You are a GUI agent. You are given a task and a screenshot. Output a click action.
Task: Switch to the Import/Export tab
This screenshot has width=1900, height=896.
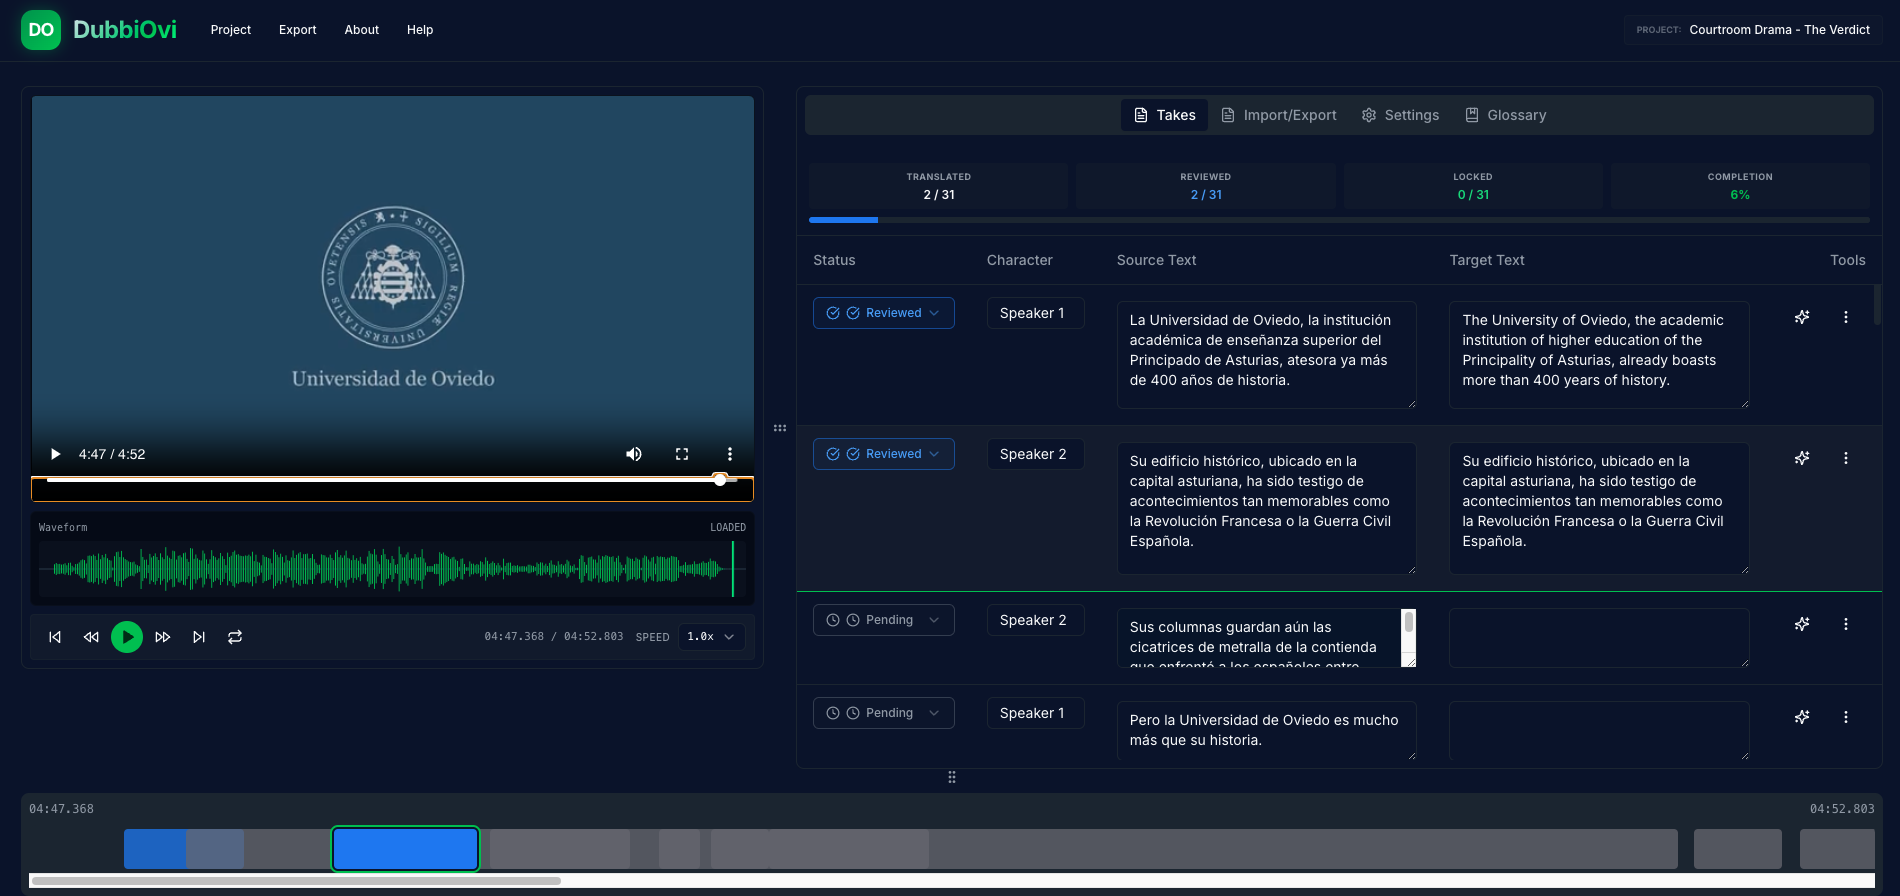click(1279, 115)
